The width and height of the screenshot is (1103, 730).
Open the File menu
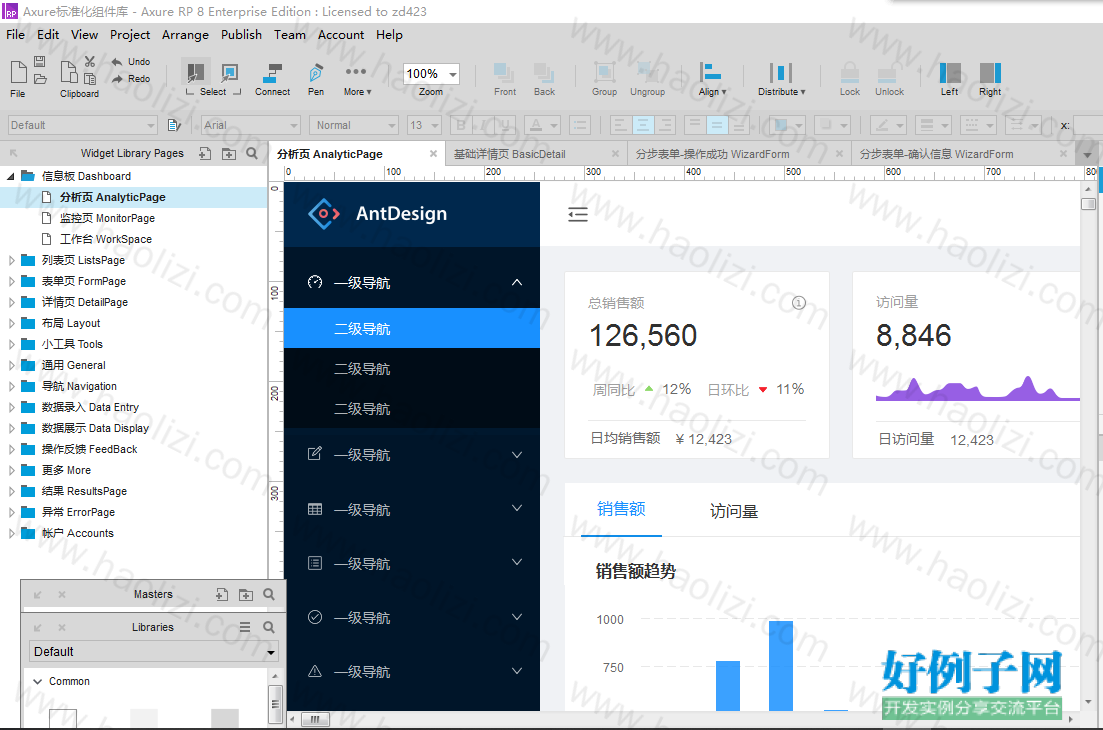(15, 34)
